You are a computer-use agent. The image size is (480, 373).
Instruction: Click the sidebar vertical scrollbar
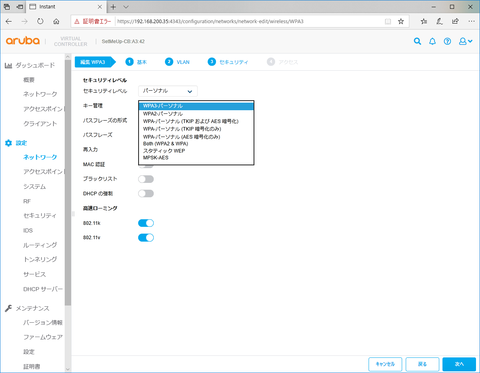pyautogui.click(x=68, y=183)
